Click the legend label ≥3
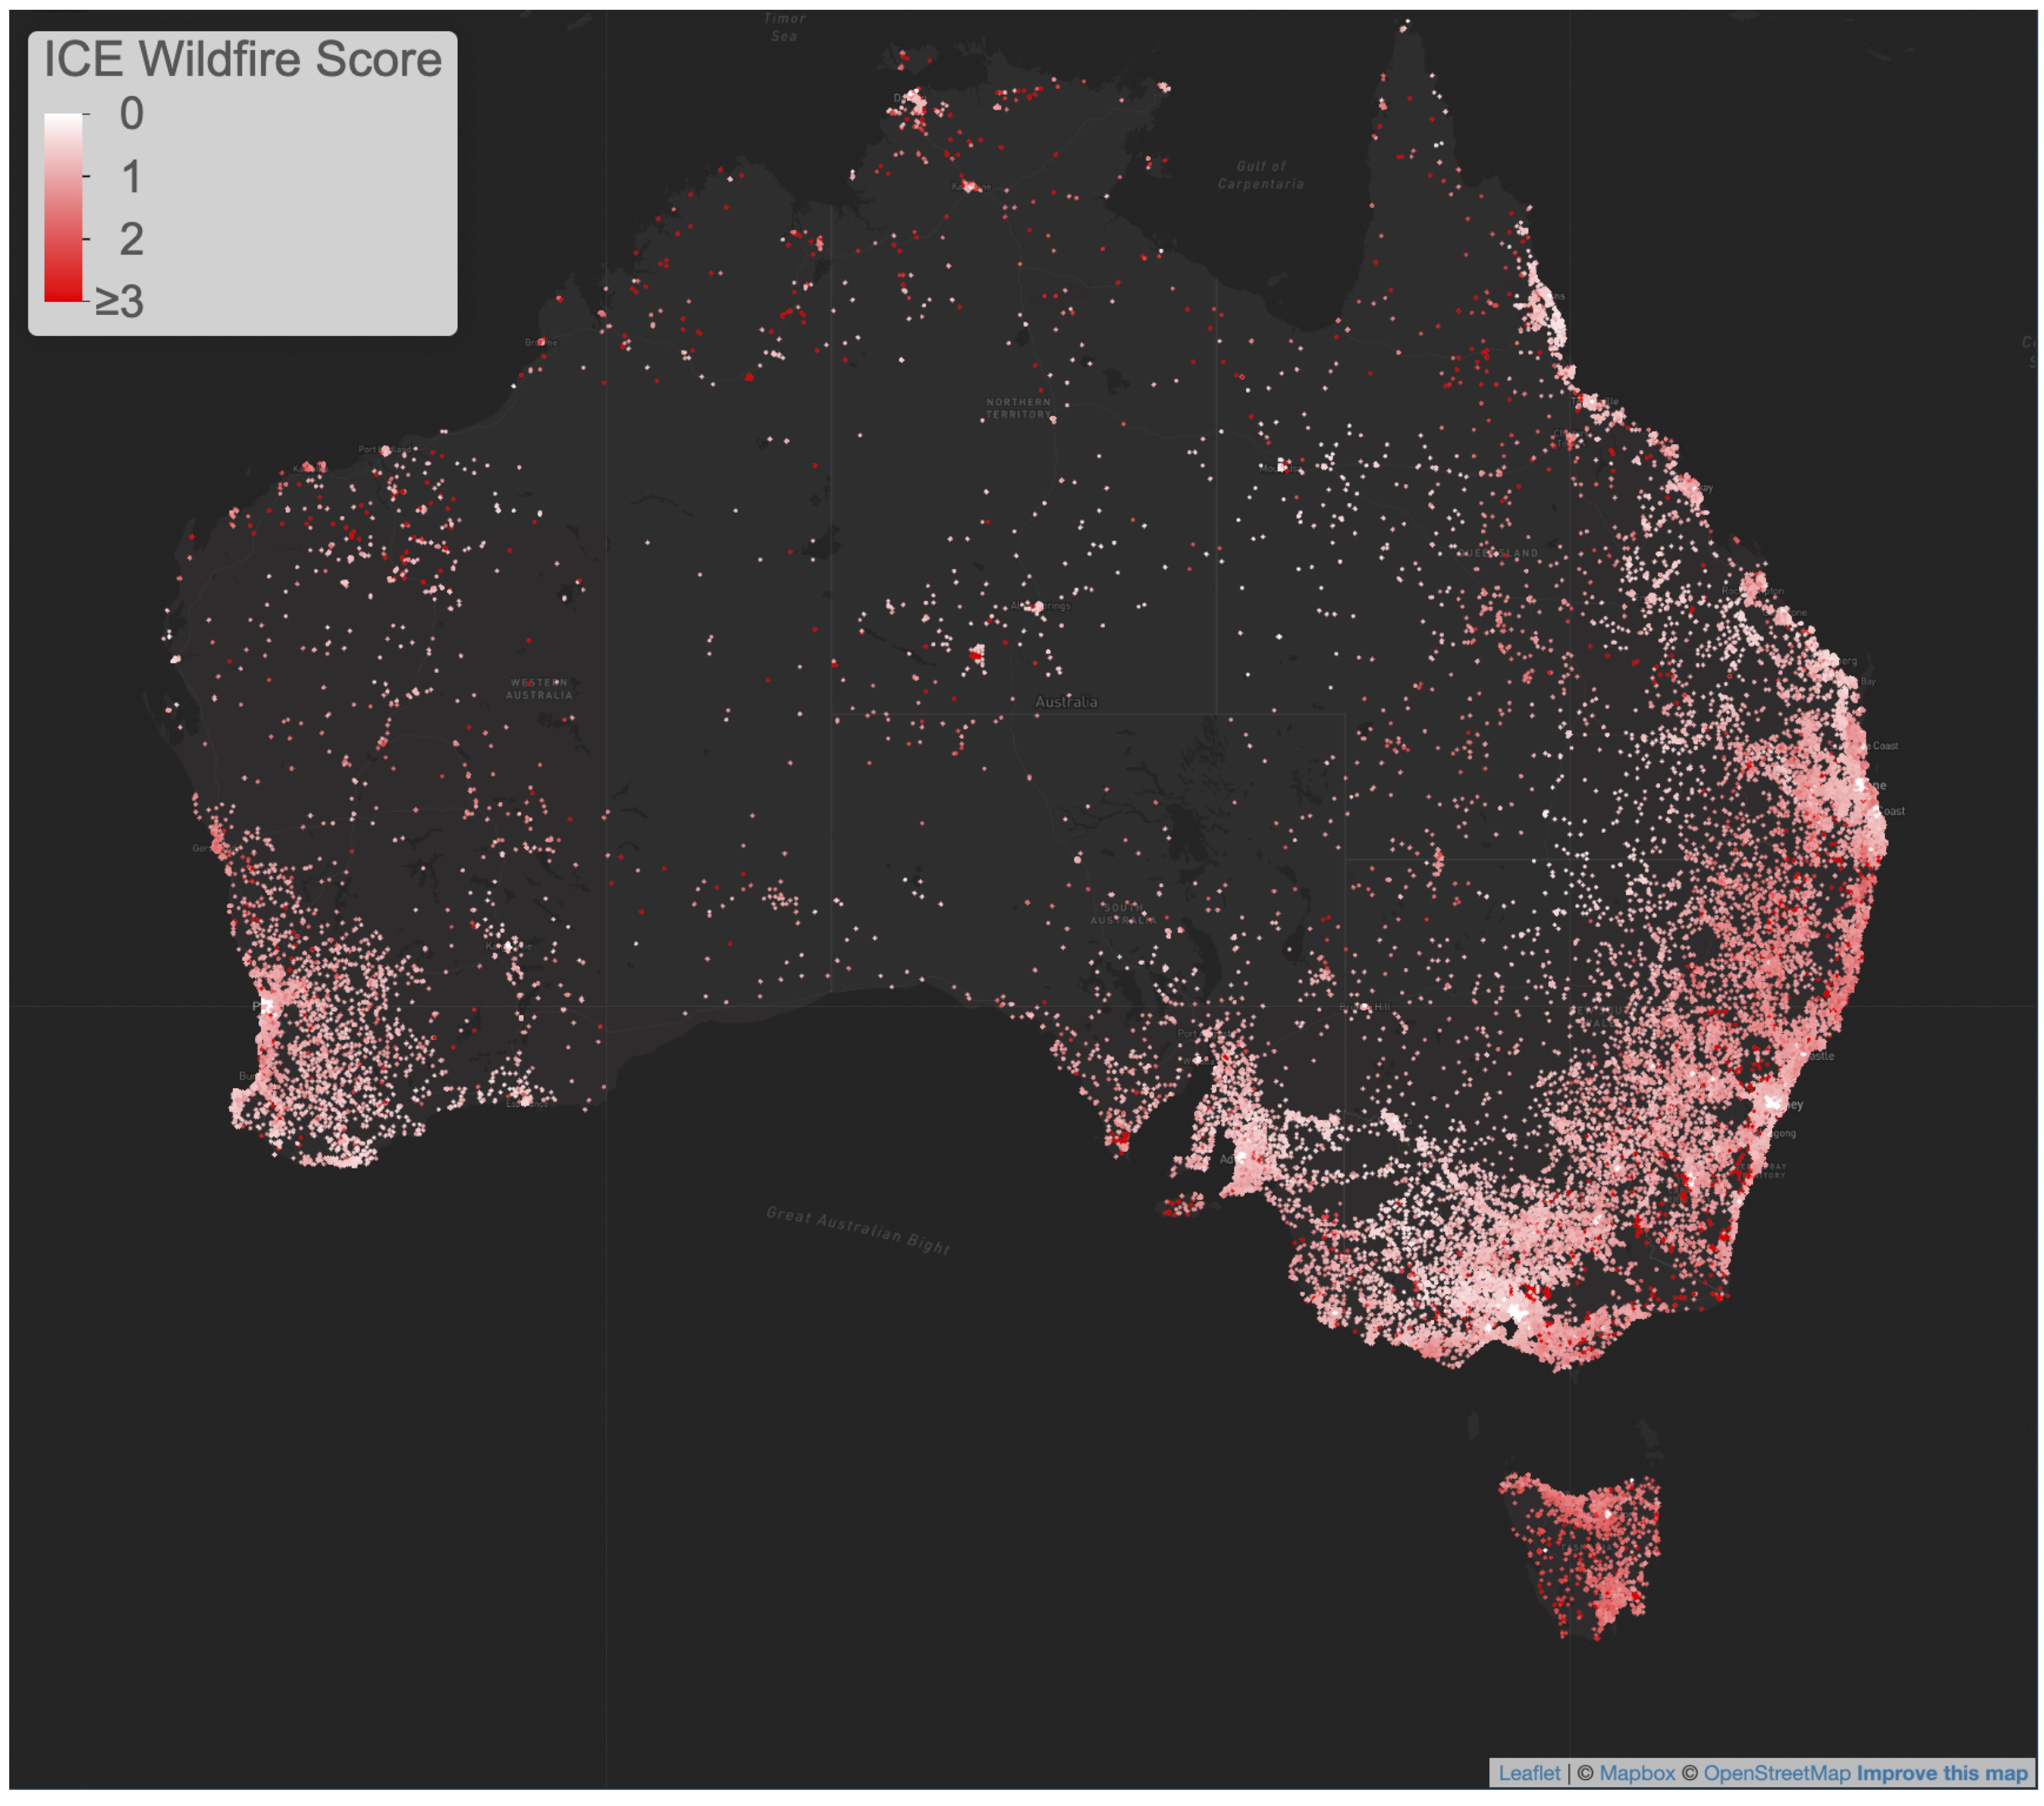The height and width of the screenshot is (1806, 2044). (120, 301)
